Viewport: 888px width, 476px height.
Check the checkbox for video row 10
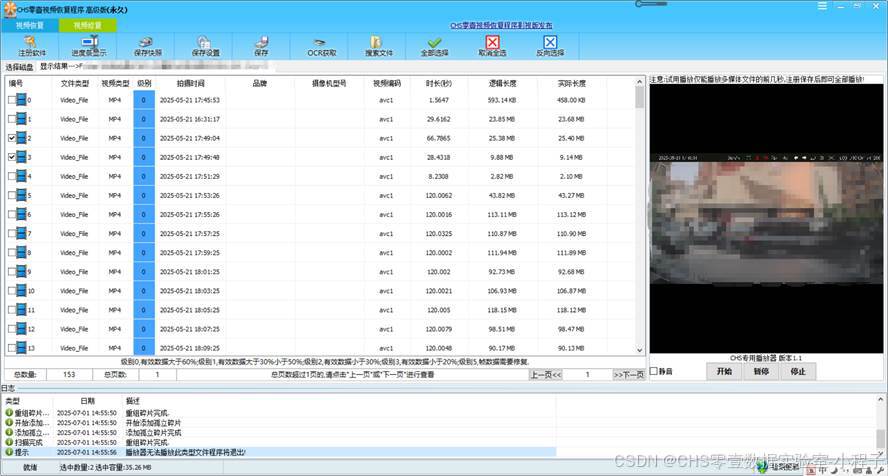tap(12, 291)
